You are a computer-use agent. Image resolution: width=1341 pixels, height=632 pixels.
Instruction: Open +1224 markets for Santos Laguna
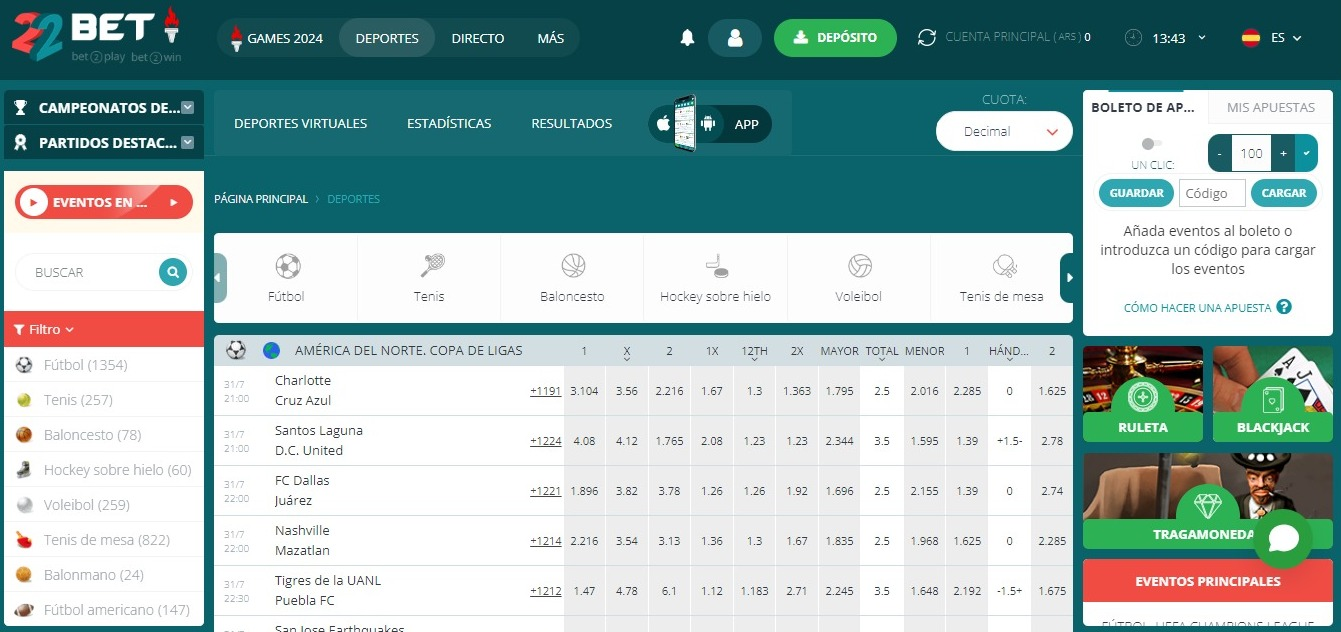pyautogui.click(x=546, y=441)
